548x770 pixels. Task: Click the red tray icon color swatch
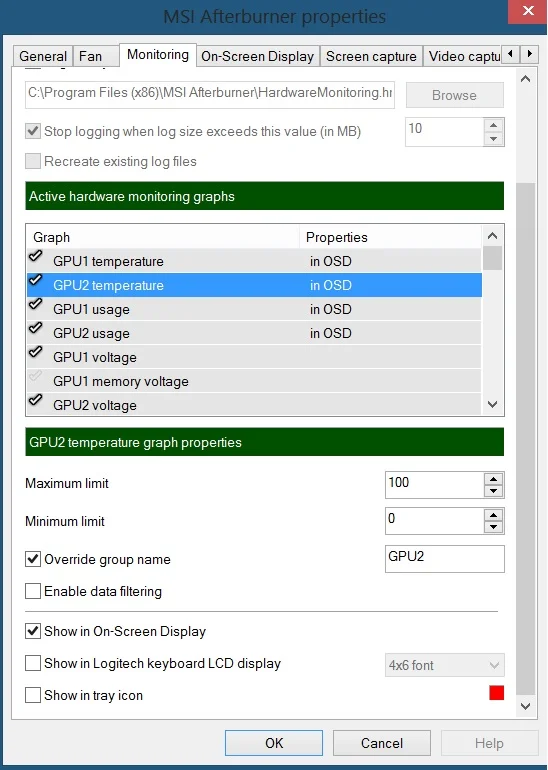tap(496, 693)
